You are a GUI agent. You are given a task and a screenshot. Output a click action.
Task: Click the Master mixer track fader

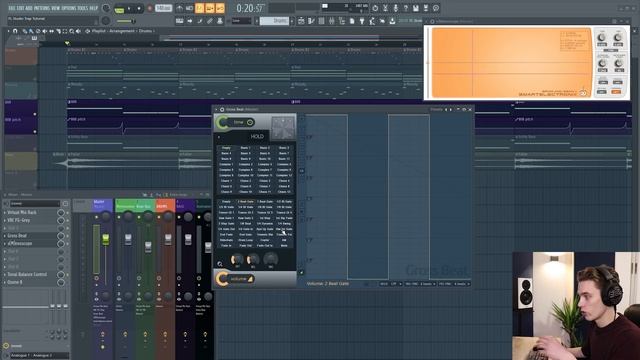[106, 240]
